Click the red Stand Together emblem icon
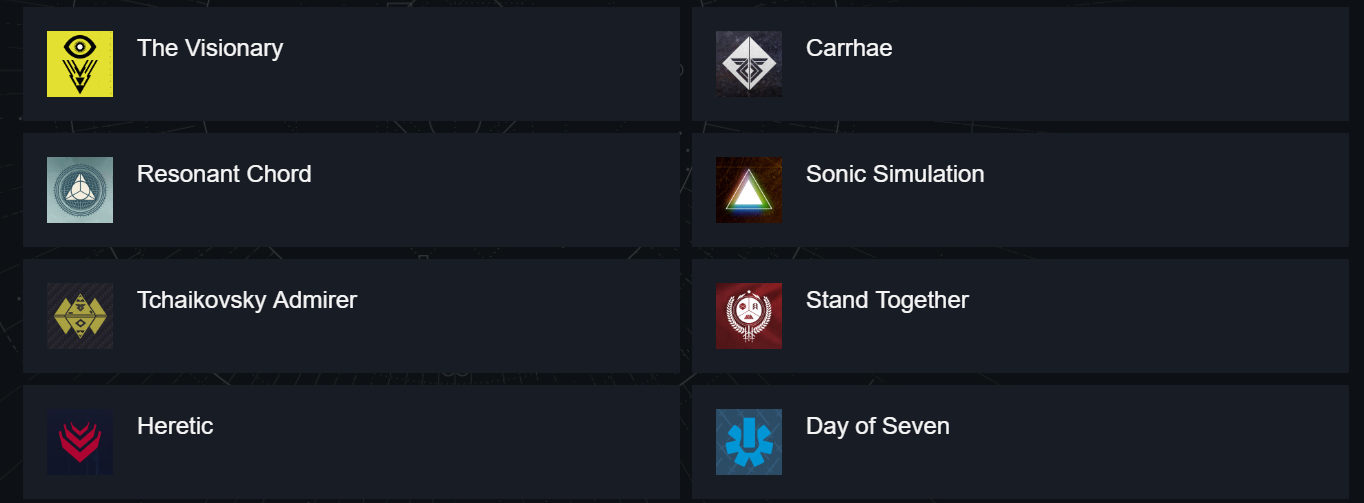 tap(749, 316)
